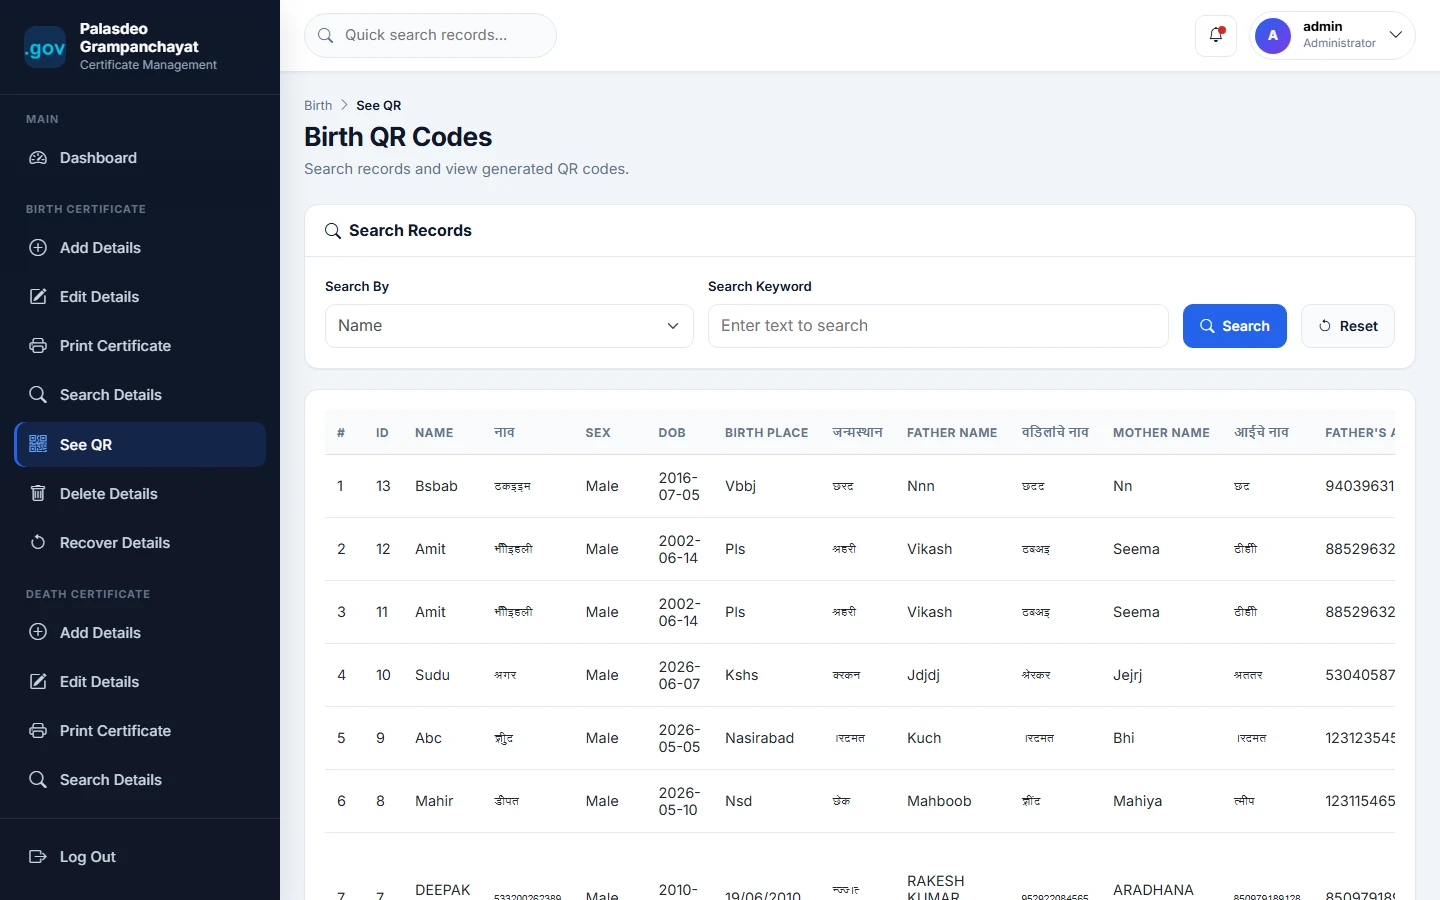Click the MOTHER NAME column header
1440x900 pixels.
1161,433
